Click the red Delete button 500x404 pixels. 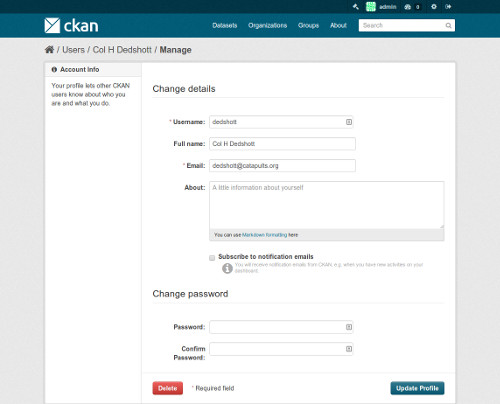pos(168,388)
